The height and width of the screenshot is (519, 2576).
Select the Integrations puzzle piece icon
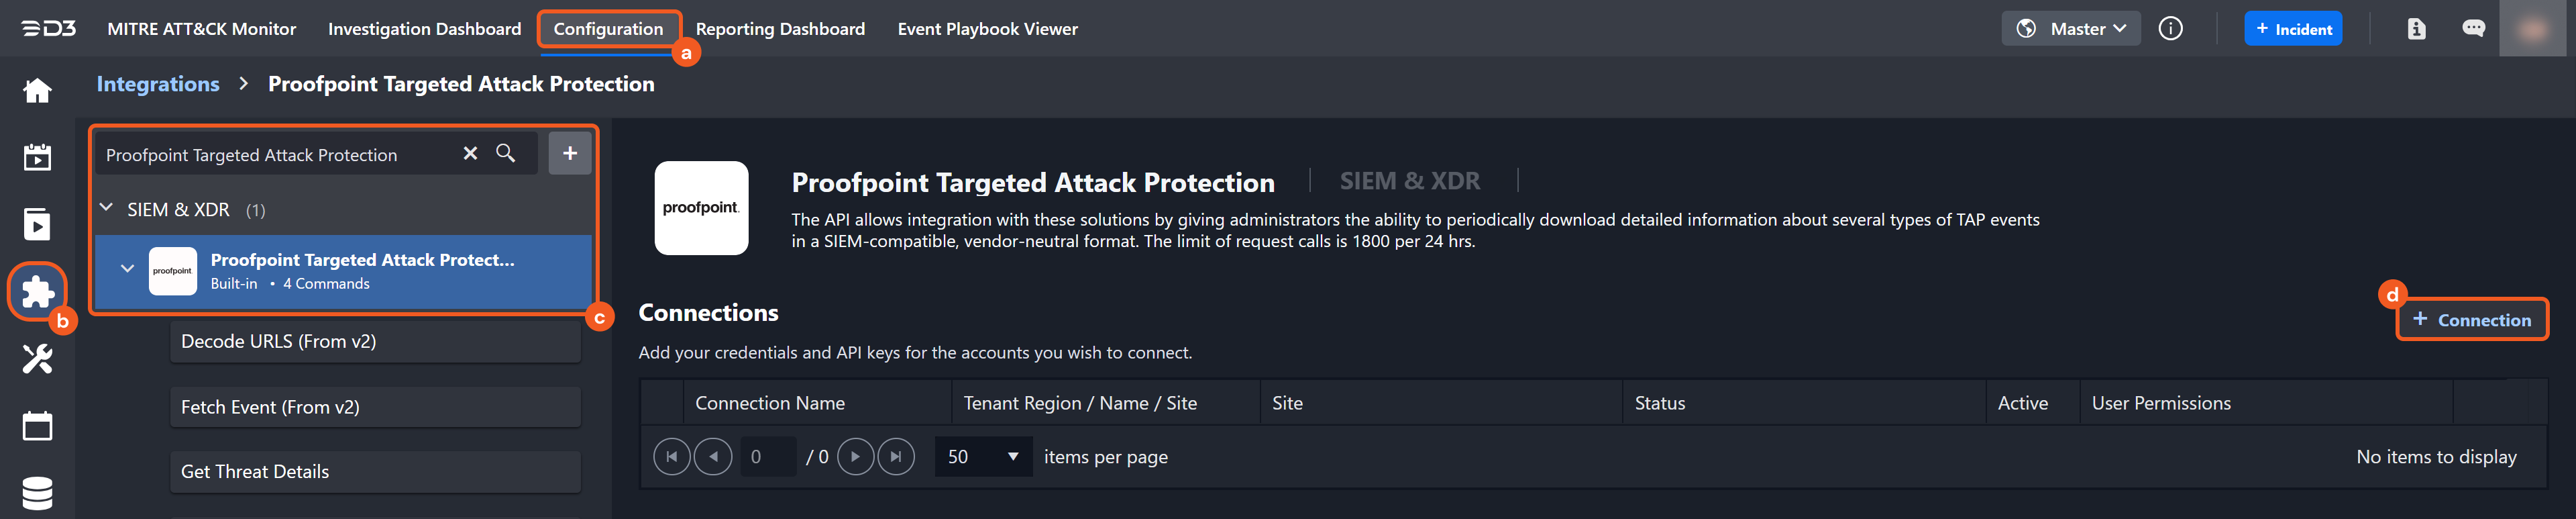pyautogui.click(x=36, y=291)
